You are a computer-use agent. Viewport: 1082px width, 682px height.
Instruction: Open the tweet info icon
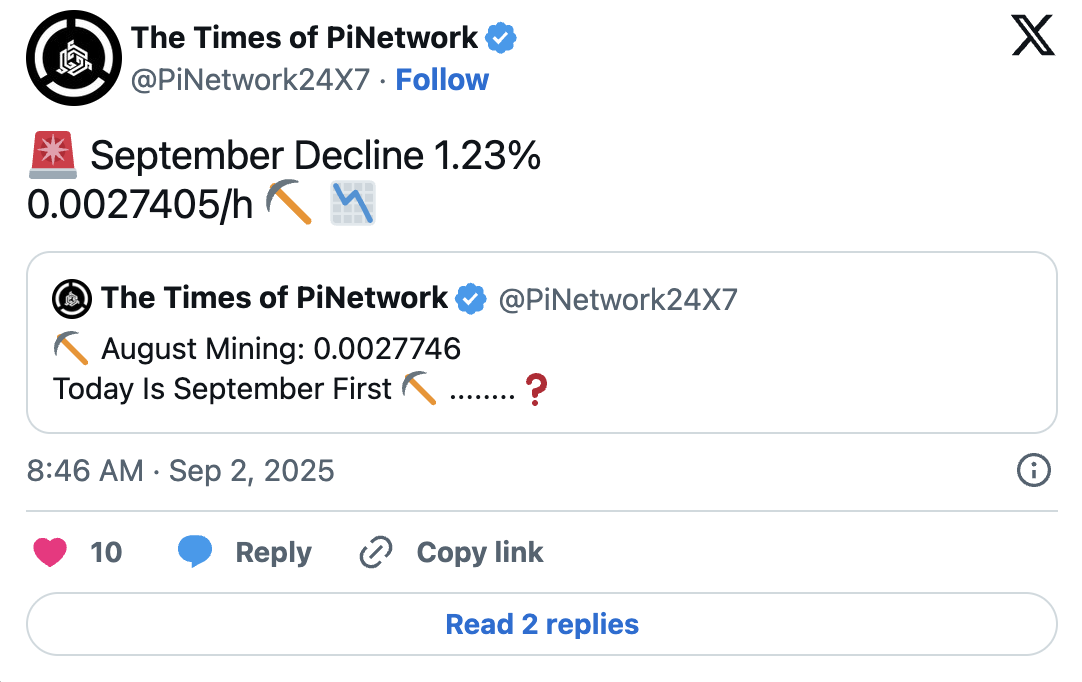coord(1033,470)
